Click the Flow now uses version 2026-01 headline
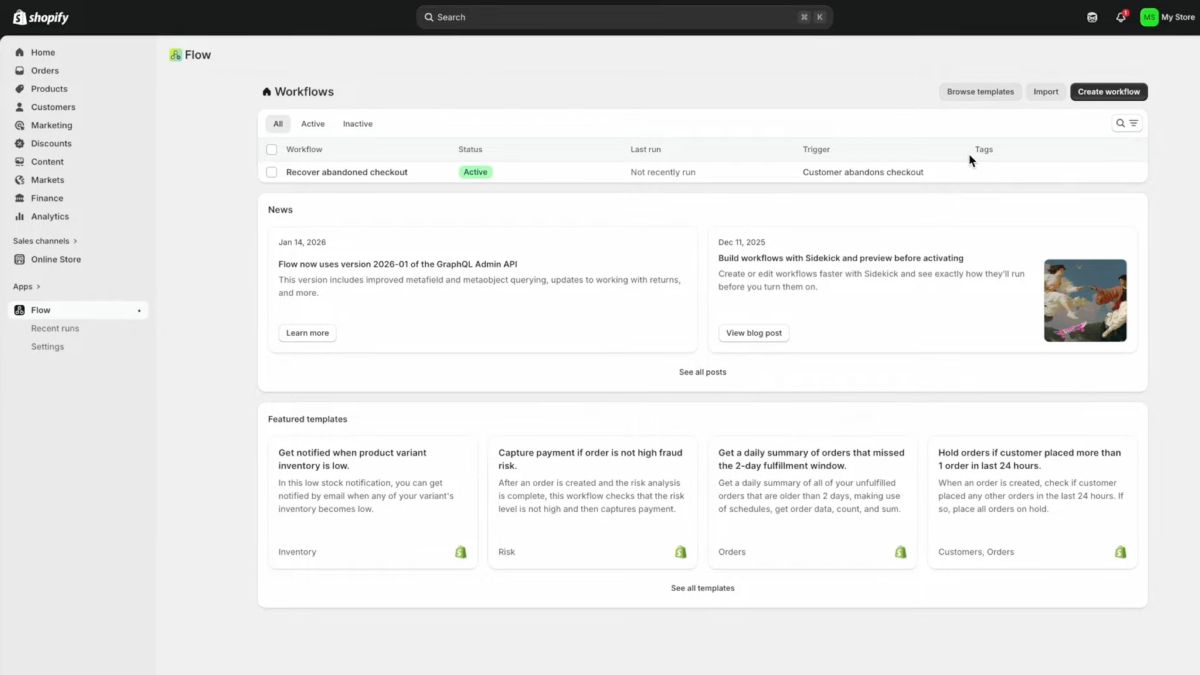The image size is (1200, 675). 398,264
